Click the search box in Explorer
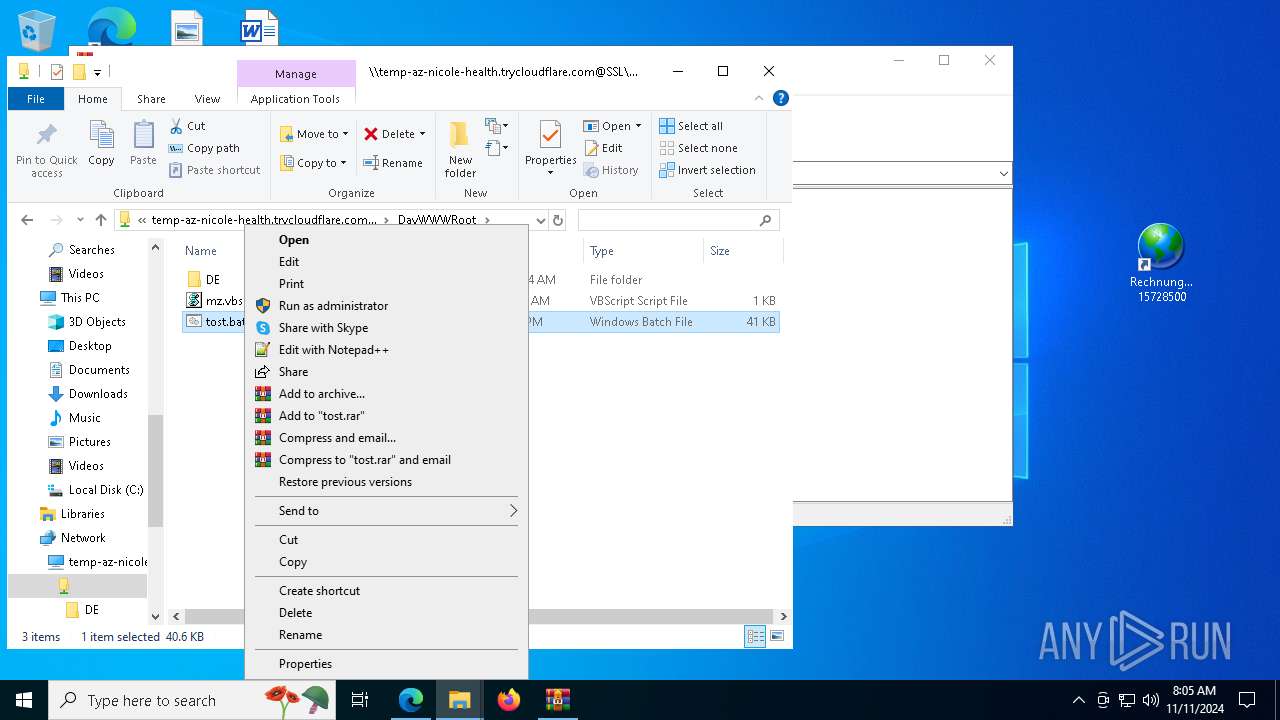The height and width of the screenshot is (720, 1280). coord(678,220)
